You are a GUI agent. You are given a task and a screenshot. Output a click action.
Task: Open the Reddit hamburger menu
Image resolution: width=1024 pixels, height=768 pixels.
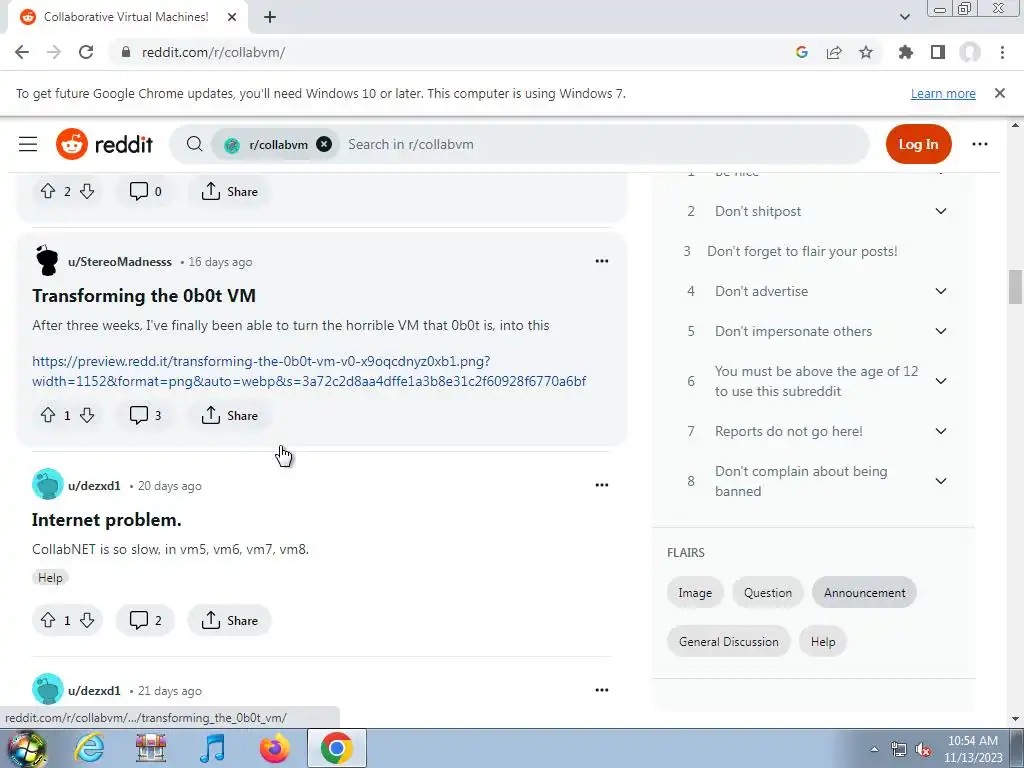click(x=28, y=144)
